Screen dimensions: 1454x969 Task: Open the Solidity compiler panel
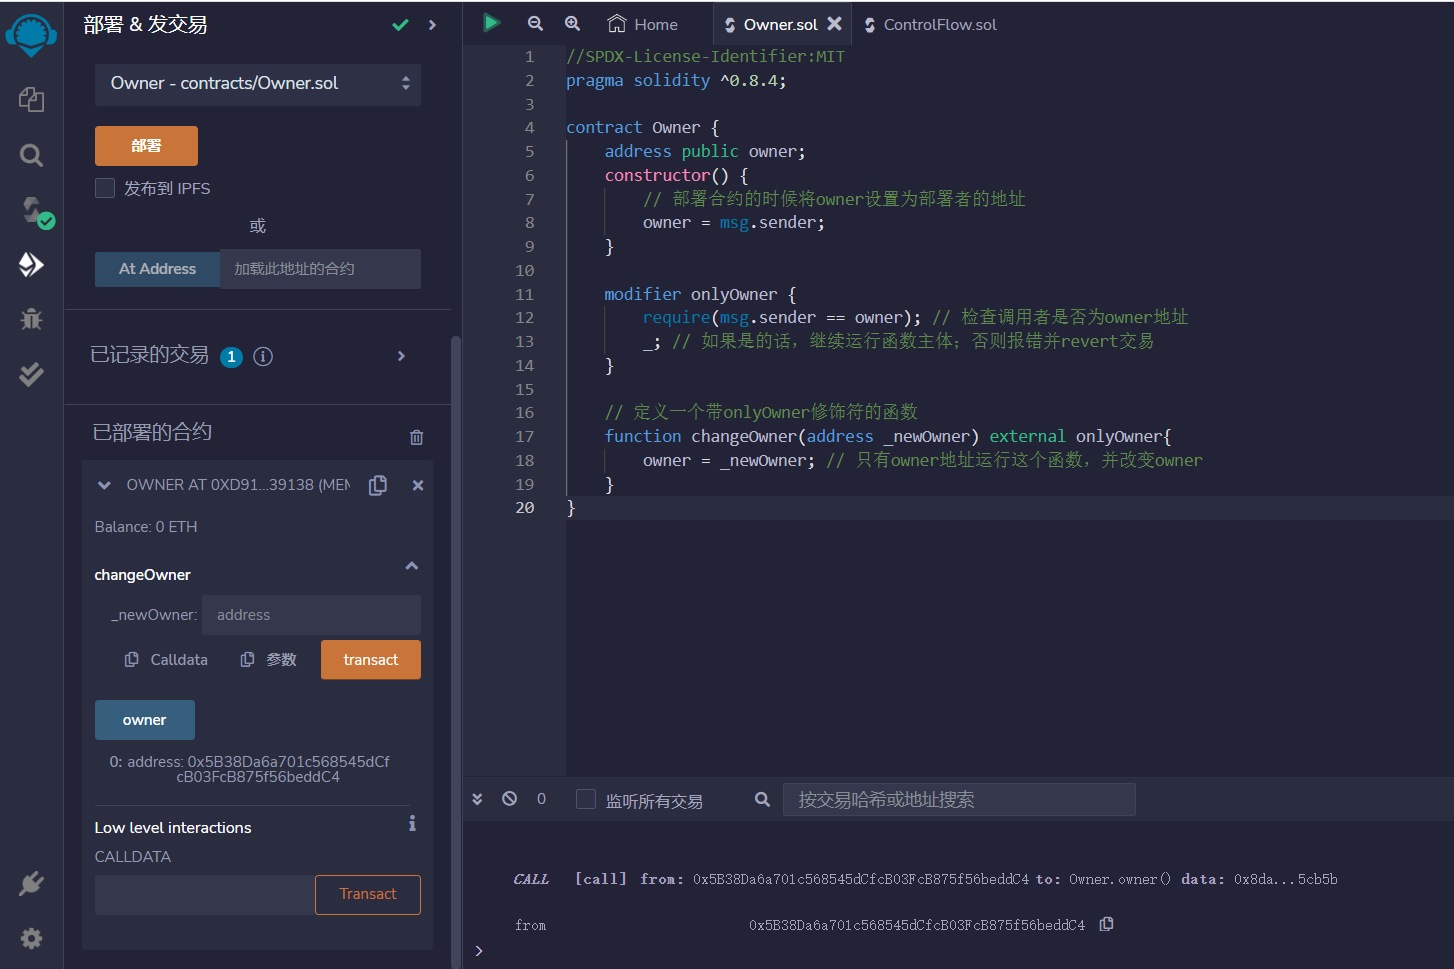tap(31, 210)
